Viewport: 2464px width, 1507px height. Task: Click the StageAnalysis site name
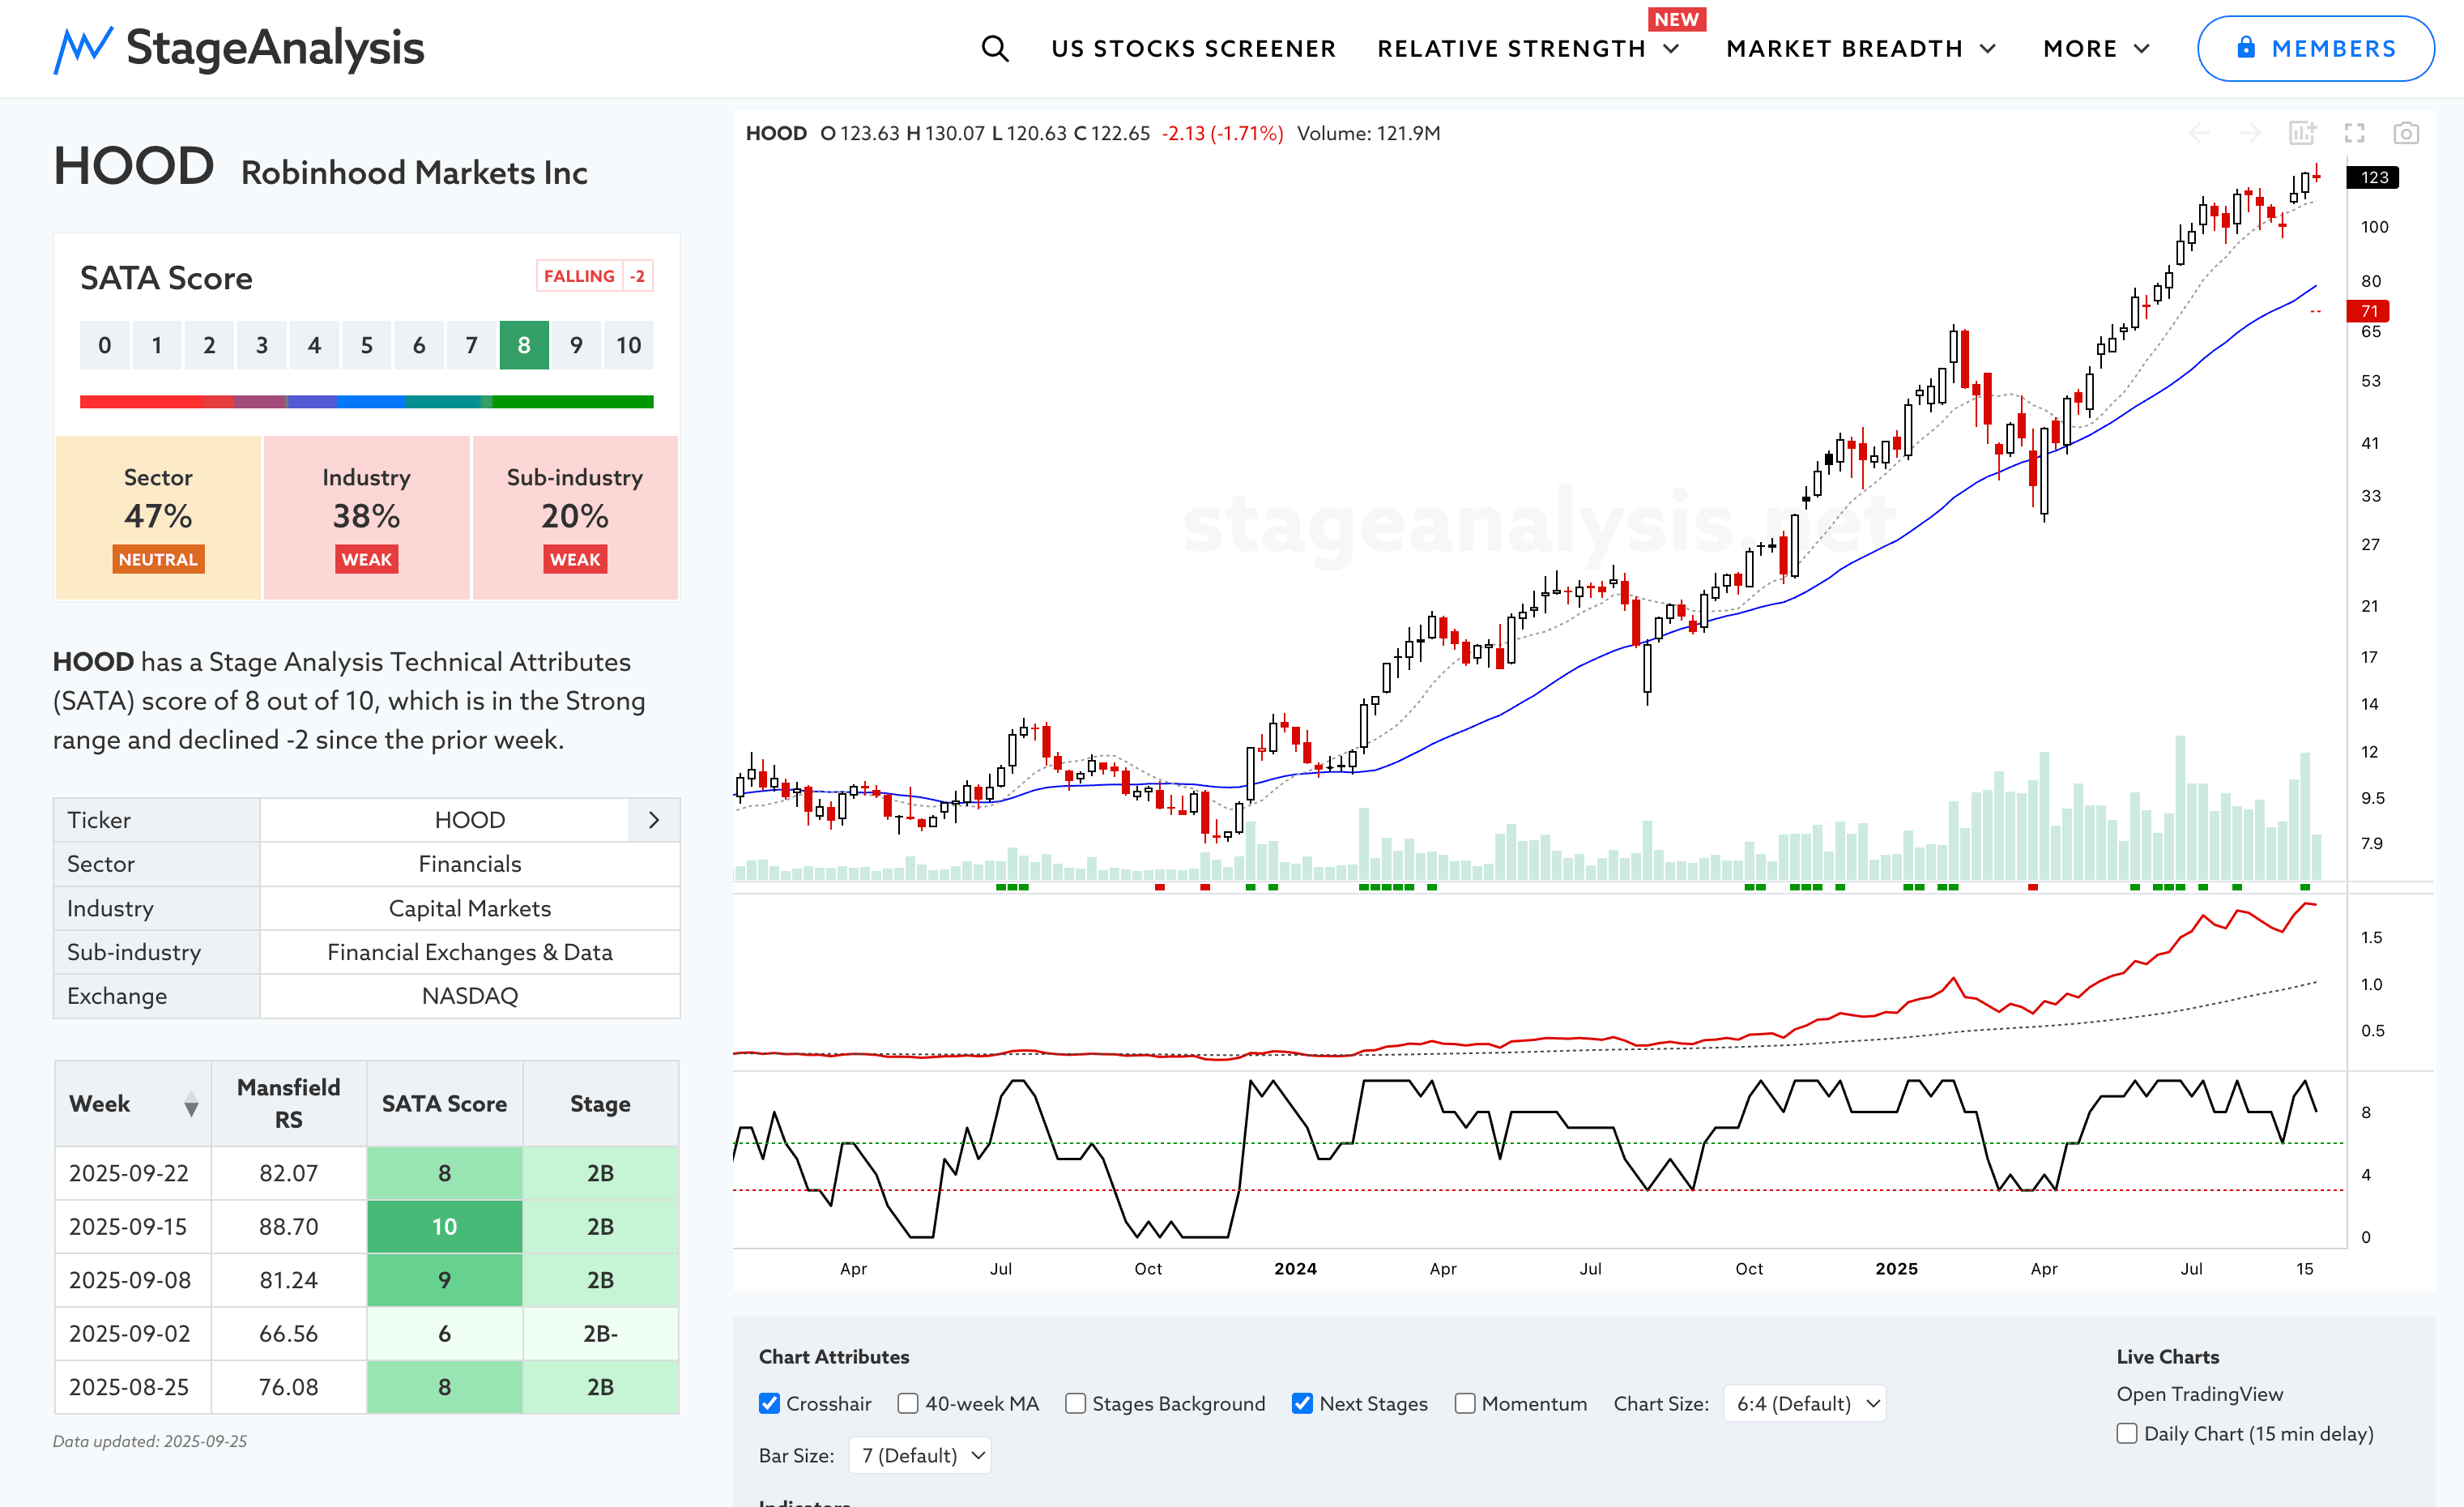tap(275, 48)
